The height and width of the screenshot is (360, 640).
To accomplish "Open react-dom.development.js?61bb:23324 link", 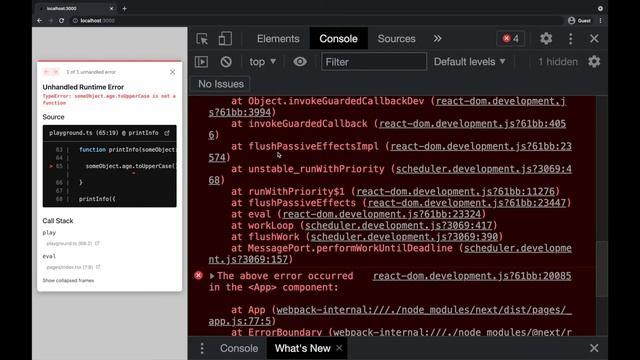I will (382, 214).
